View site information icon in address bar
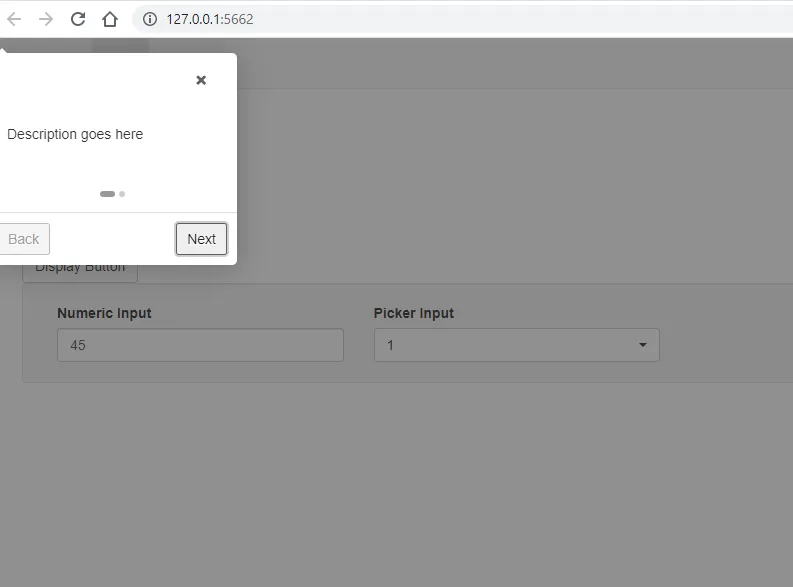 click(x=150, y=19)
